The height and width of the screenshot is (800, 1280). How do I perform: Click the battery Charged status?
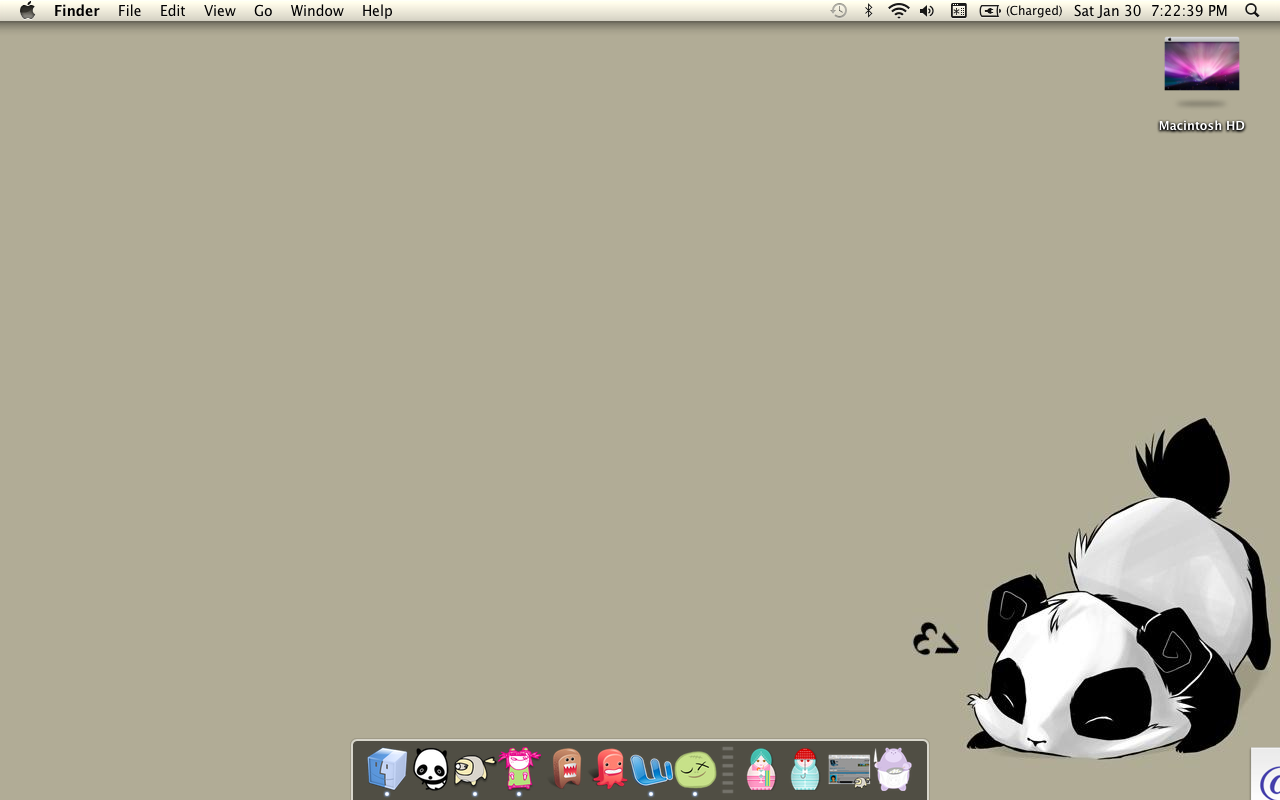pos(1021,11)
